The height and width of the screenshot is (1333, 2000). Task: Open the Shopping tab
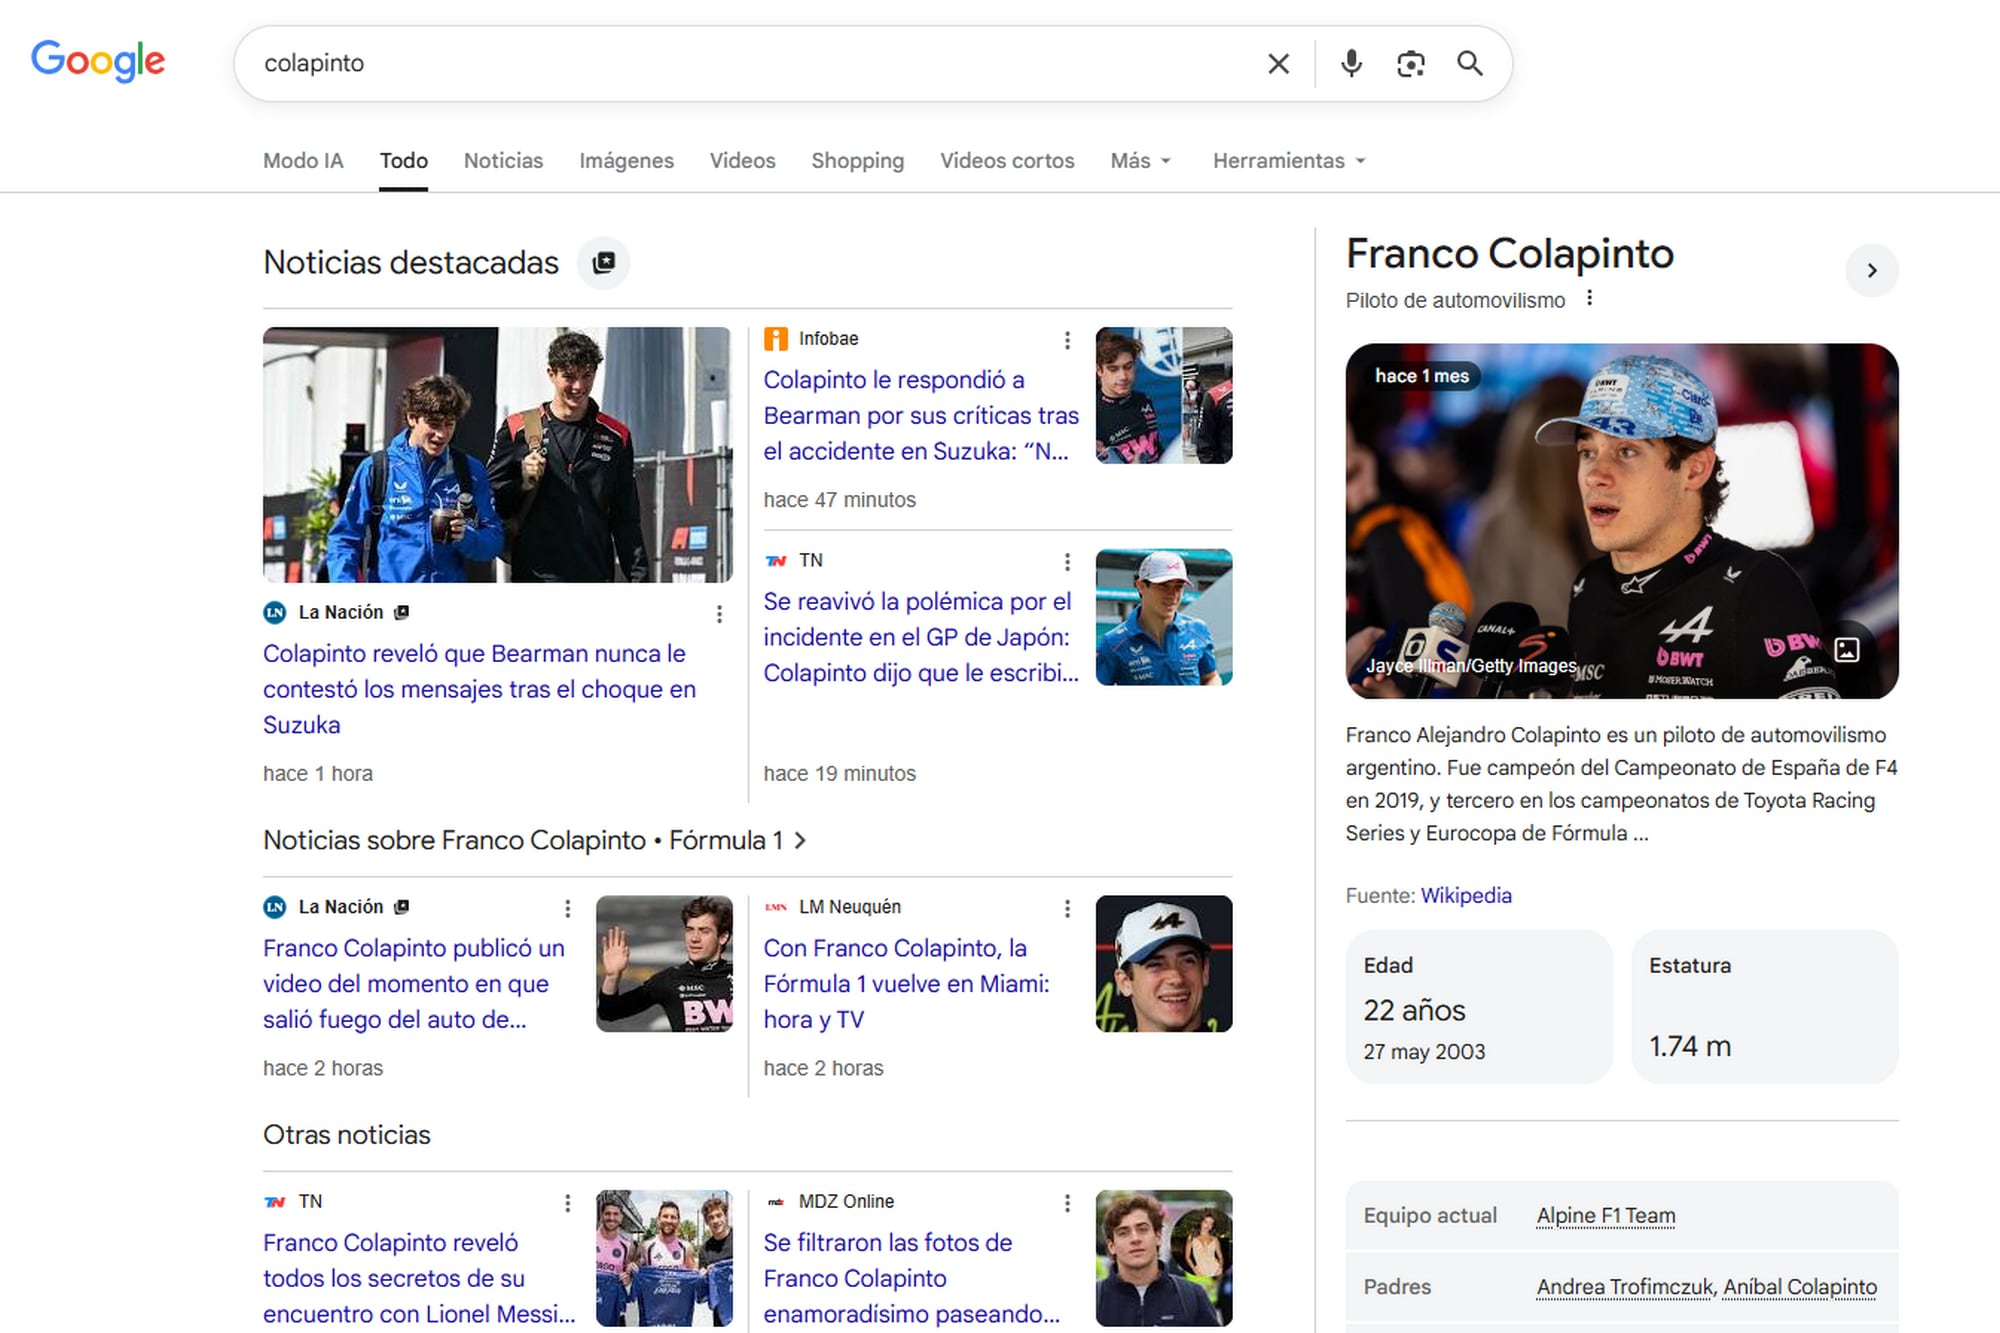click(x=857, y=161)
